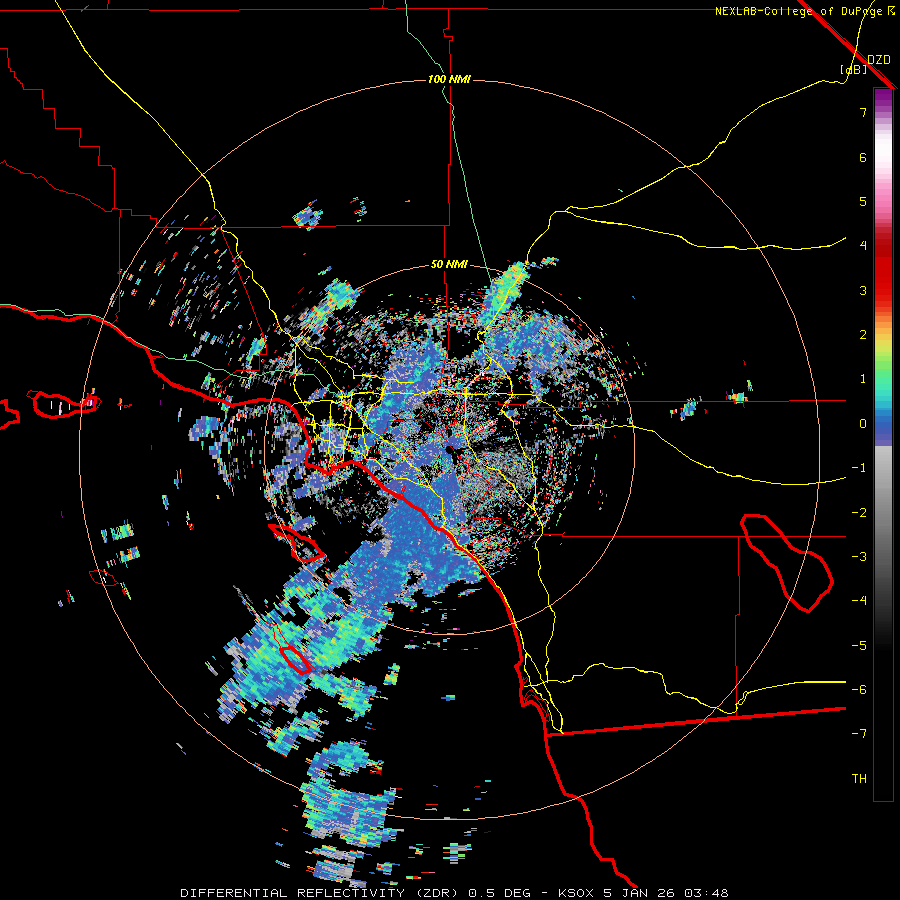Click the -2 value on the color scale
The image size is (900, 900).
tap(859, 513)
